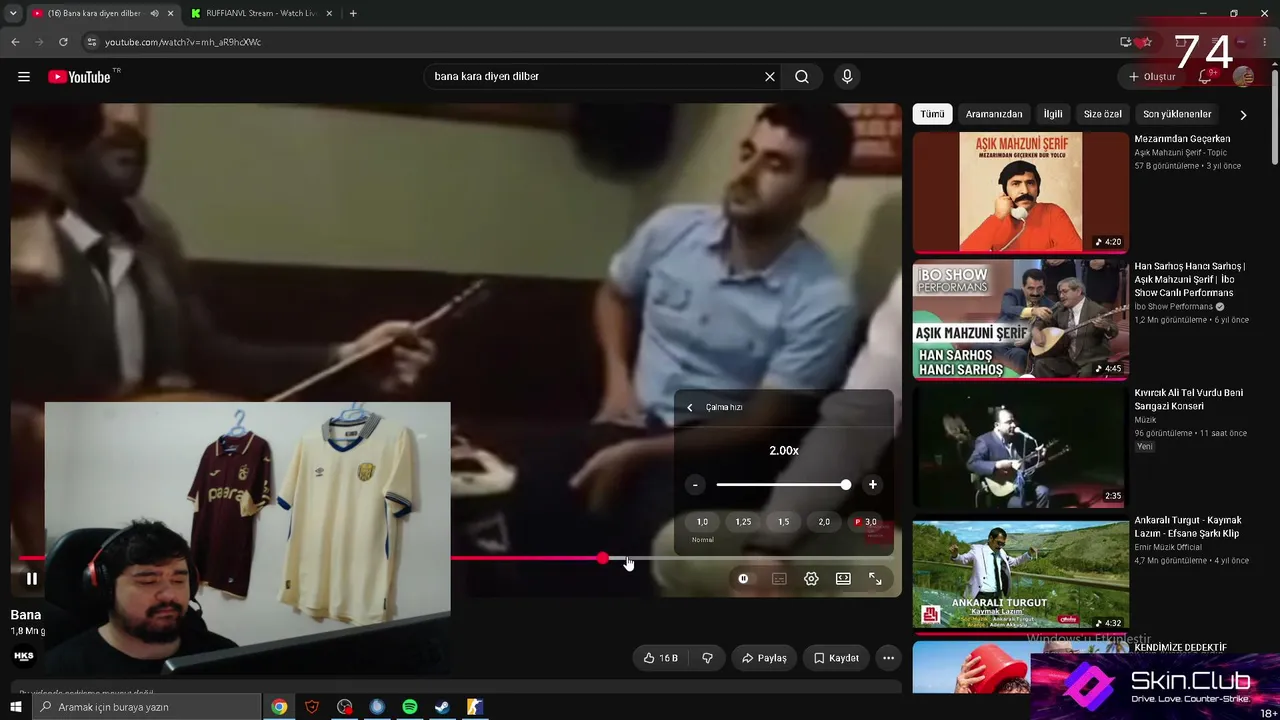Open the YouTube hamburger guide menu
This screenshot has width=1280, height=720.
24,77
